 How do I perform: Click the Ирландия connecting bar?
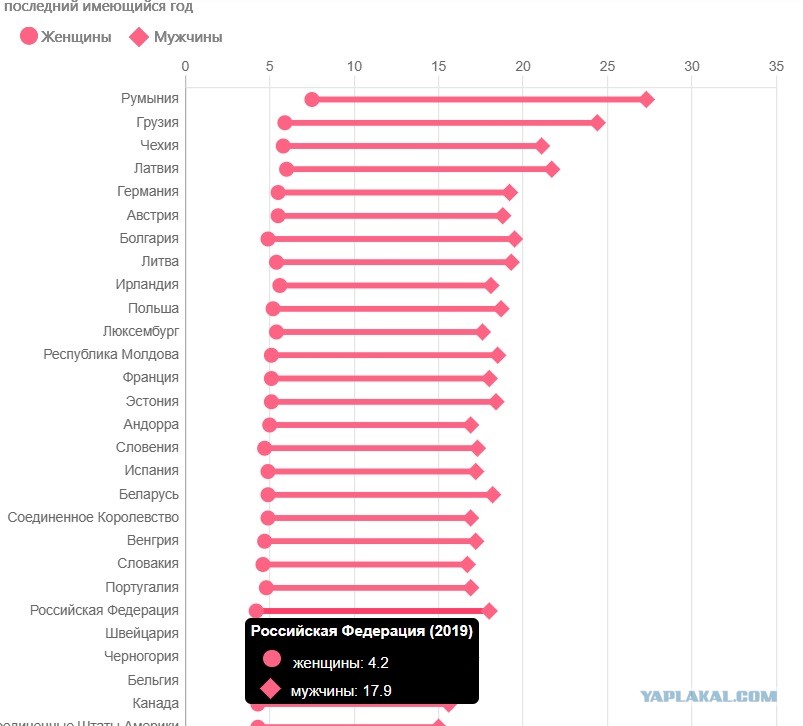pos(385,286)
